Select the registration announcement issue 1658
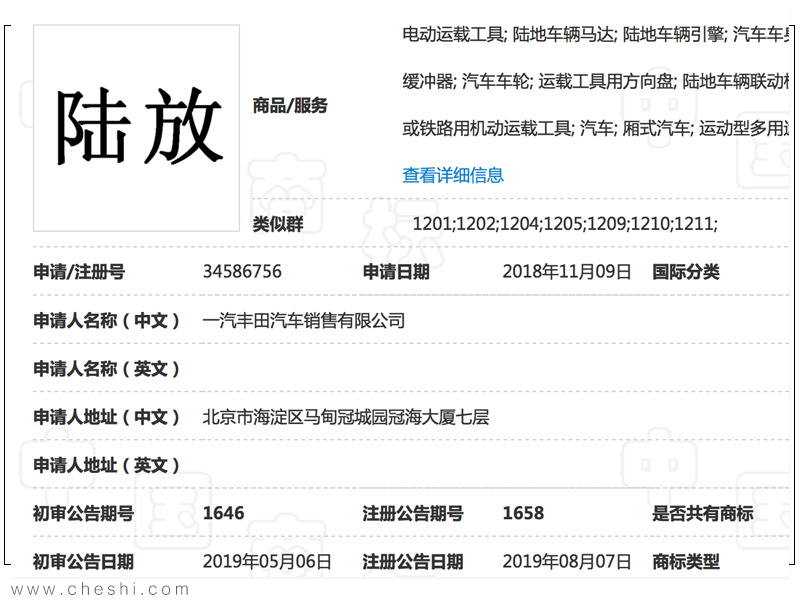The image size is (800, 600). pyautogui.click(x=523, y=513)
